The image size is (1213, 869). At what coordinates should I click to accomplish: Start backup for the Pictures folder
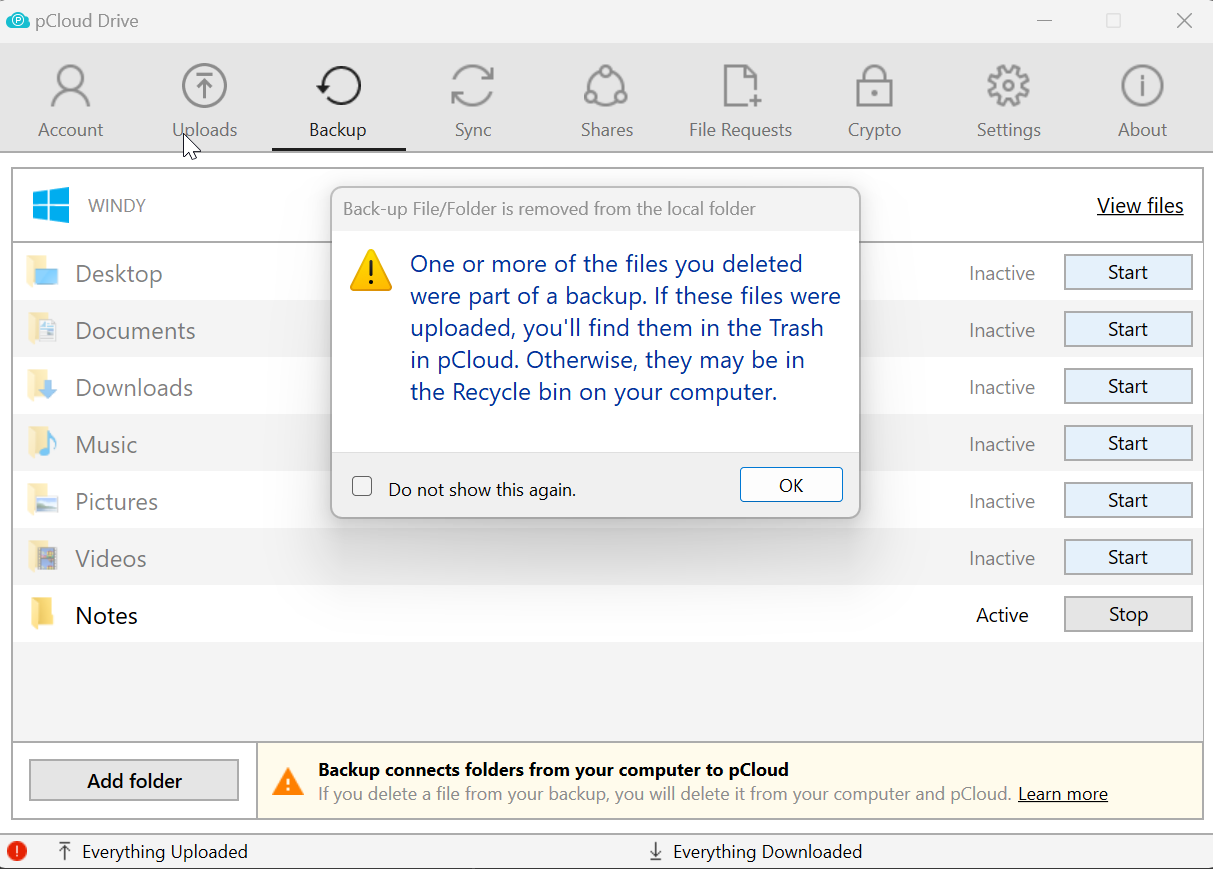[x=1127, y=500]
